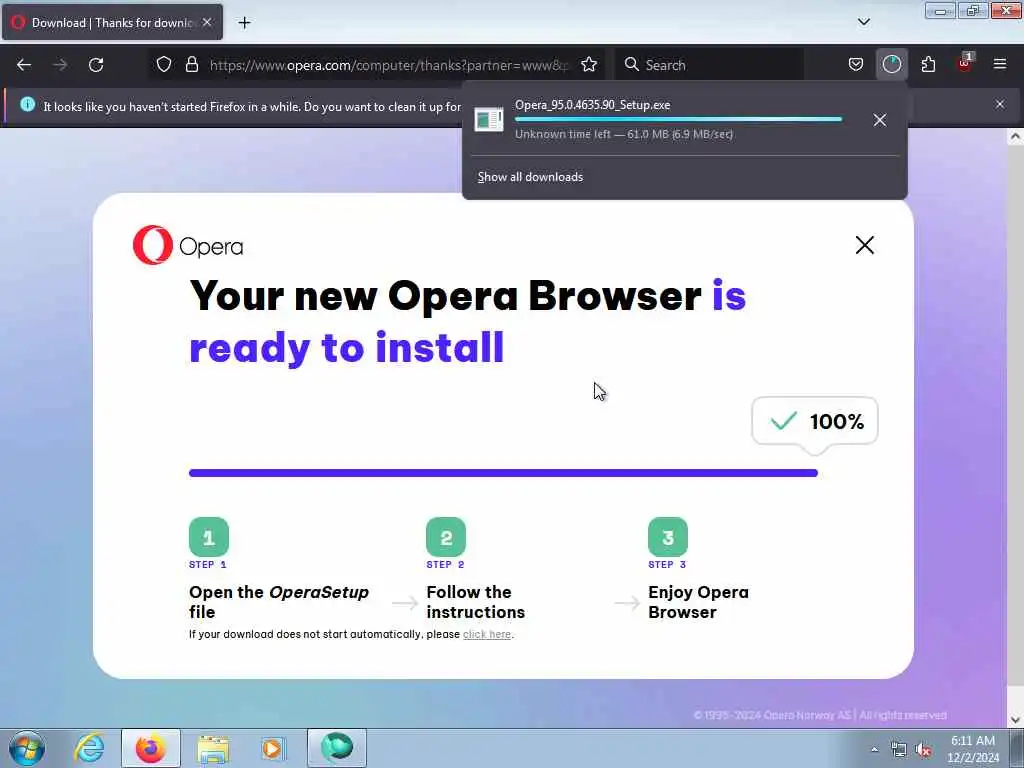Viewport: 1024px width, 768px height.
Task: Open the Save to Pocket icon
Action: tap(856, 65)
